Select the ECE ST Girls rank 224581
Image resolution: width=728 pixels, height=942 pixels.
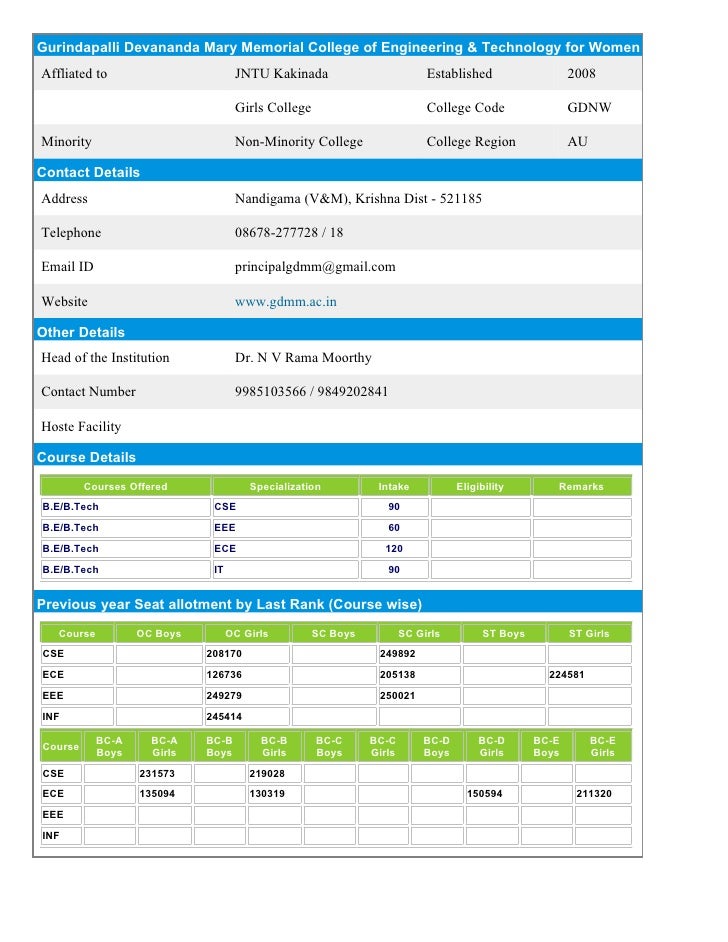pyautogui.click(x=566, y=675)
